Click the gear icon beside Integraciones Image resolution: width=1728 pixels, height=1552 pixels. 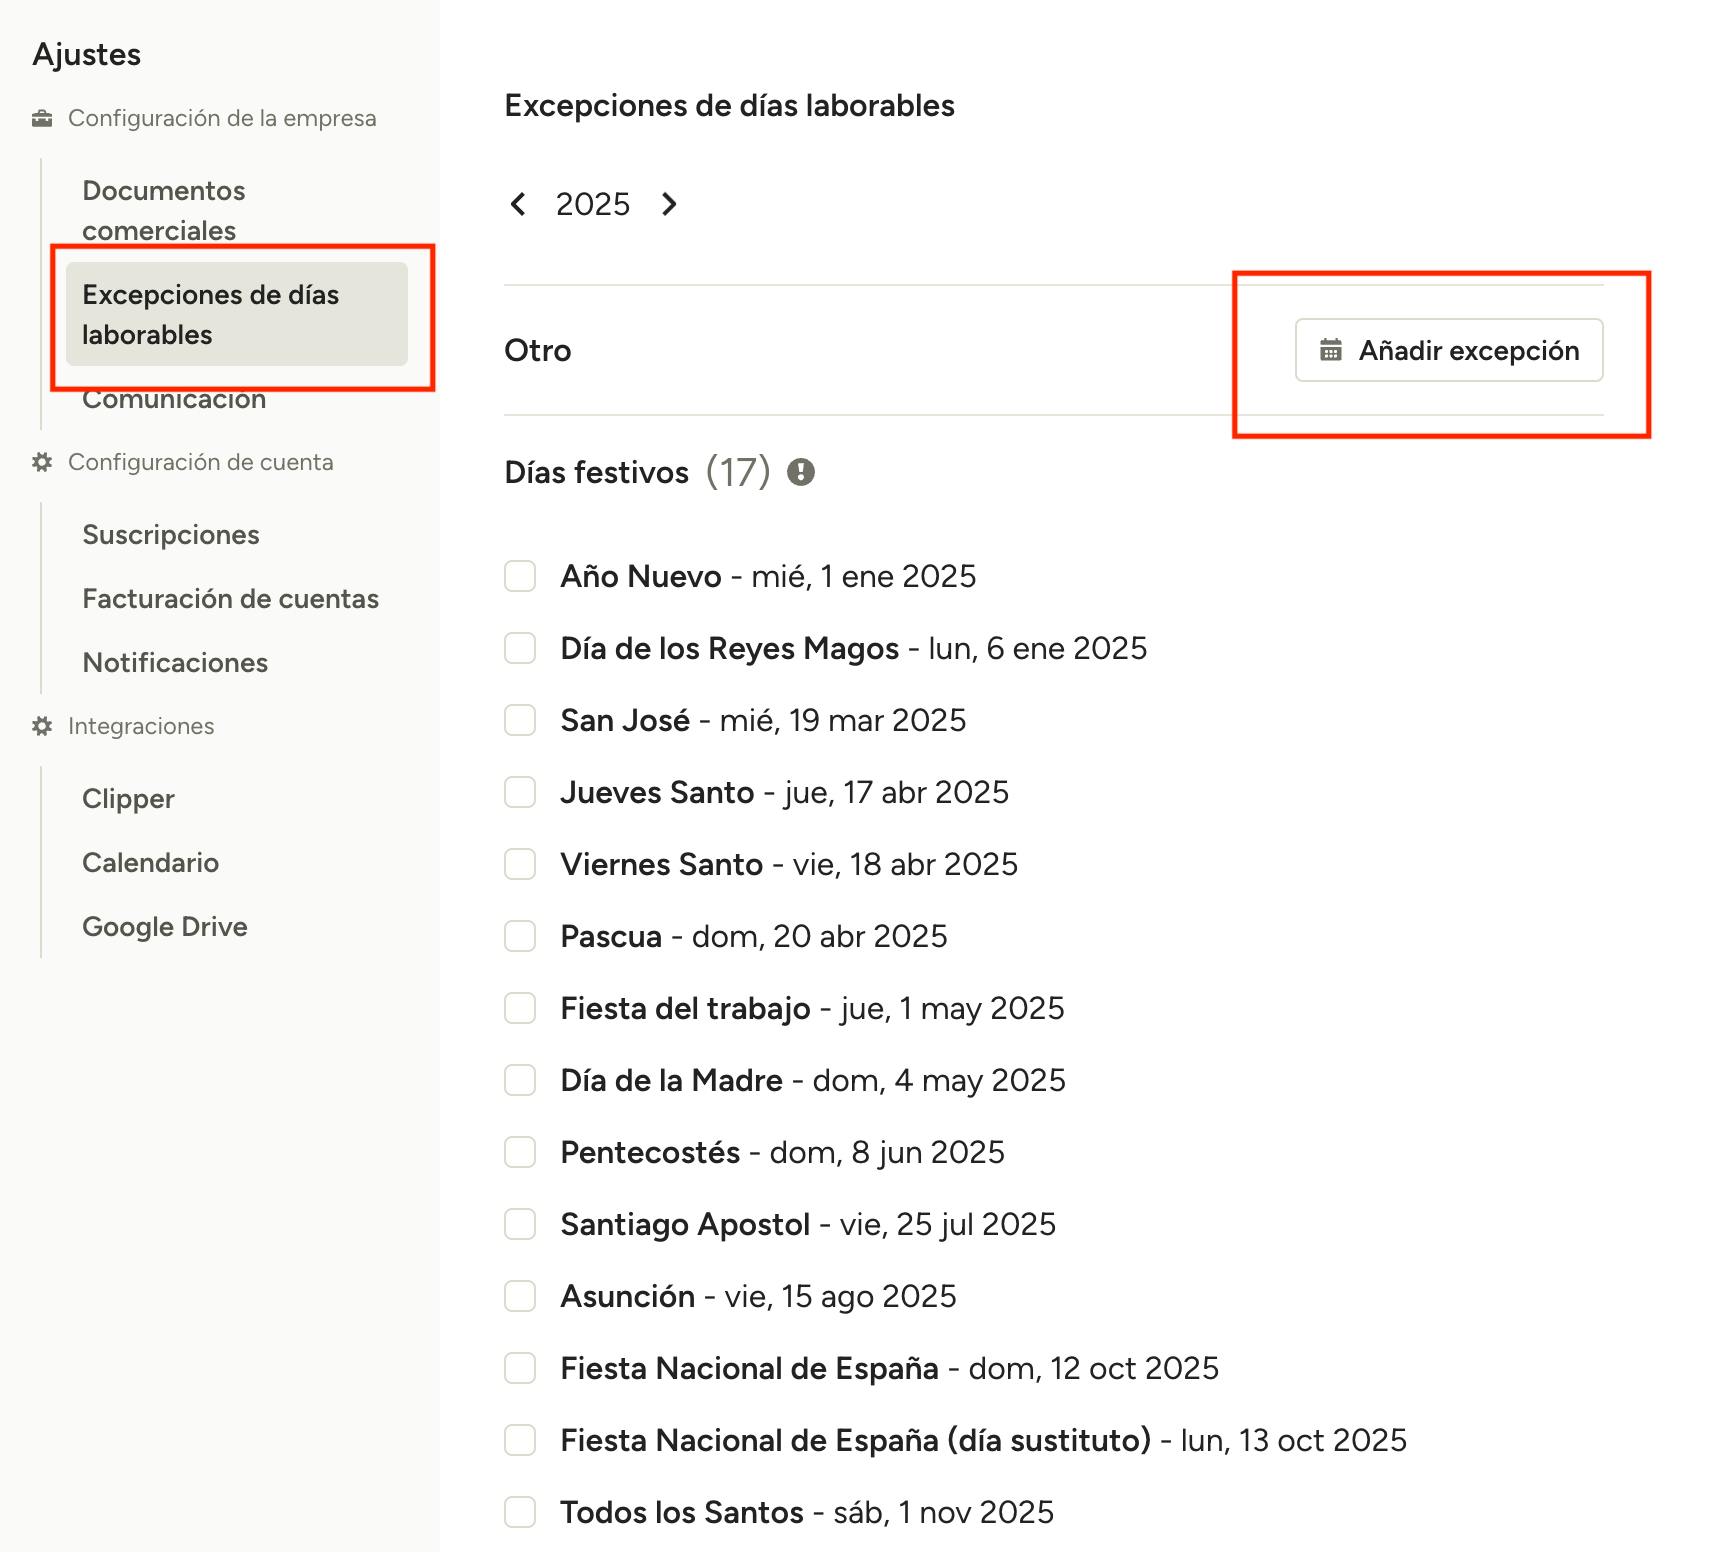pos(42,726)
